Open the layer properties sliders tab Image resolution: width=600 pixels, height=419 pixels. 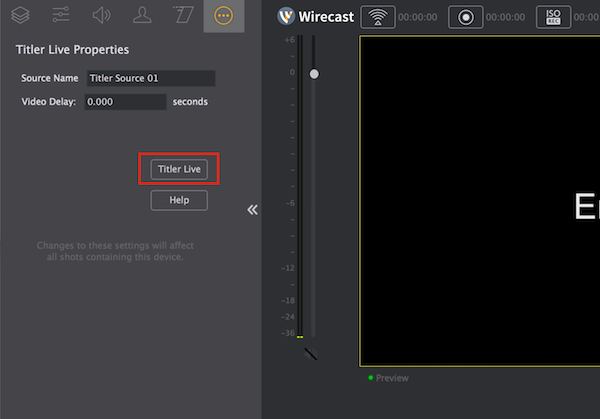[61, 16]
